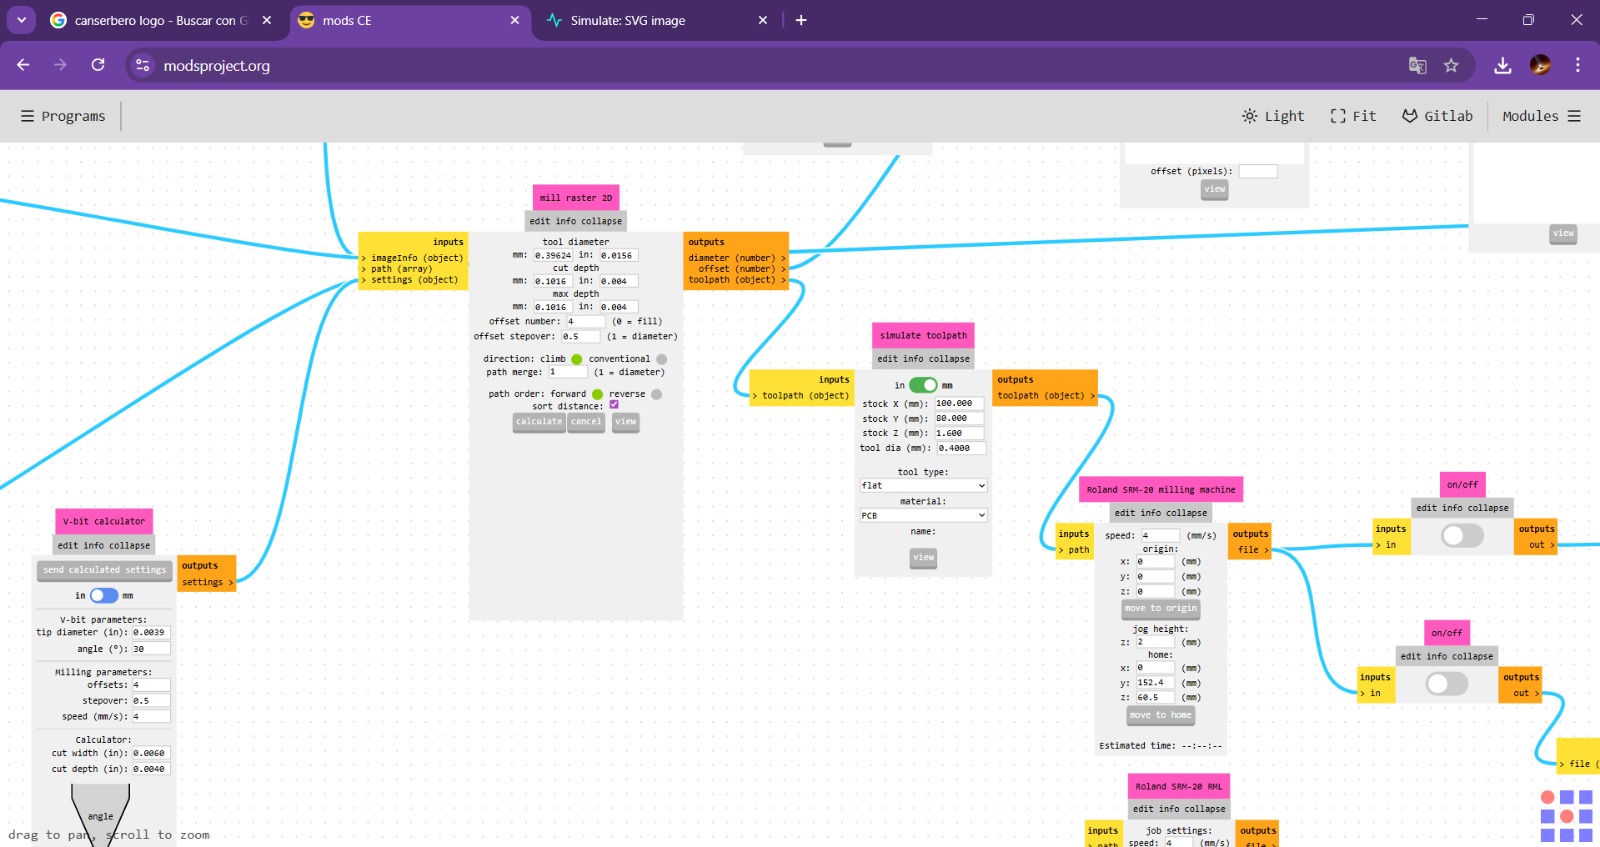Select climb direction radio button
The height and width of the screenshot is (847, 1600).
click(x=576, y=359)
